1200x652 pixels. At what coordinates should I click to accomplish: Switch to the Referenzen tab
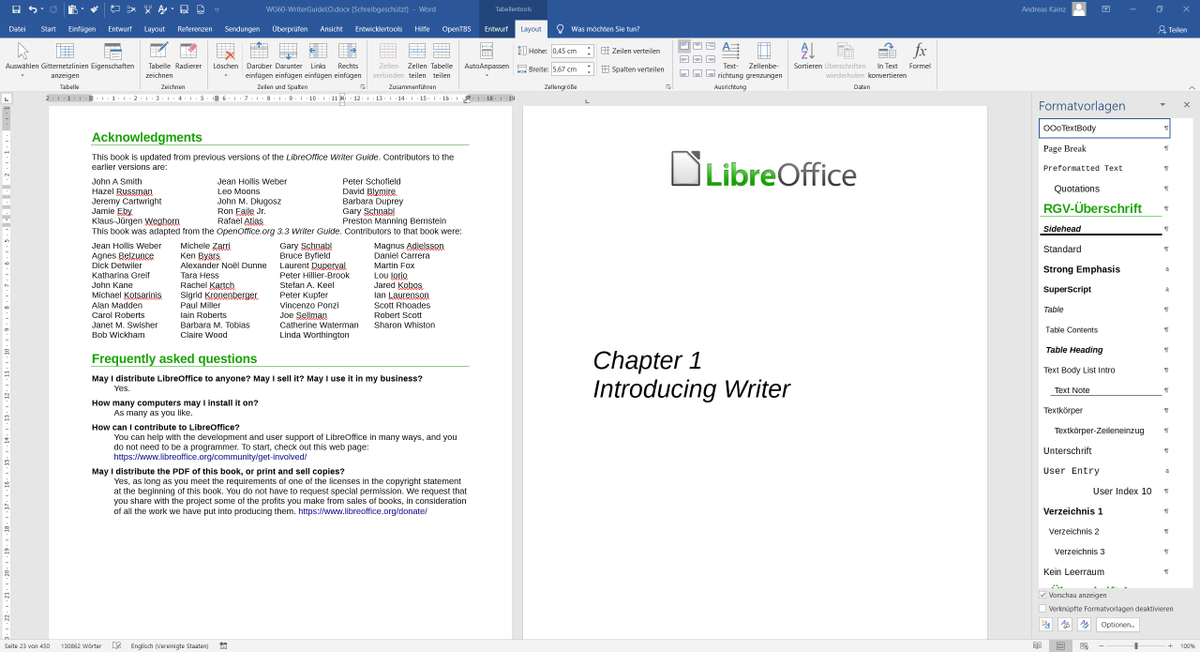tap(194, 29)
